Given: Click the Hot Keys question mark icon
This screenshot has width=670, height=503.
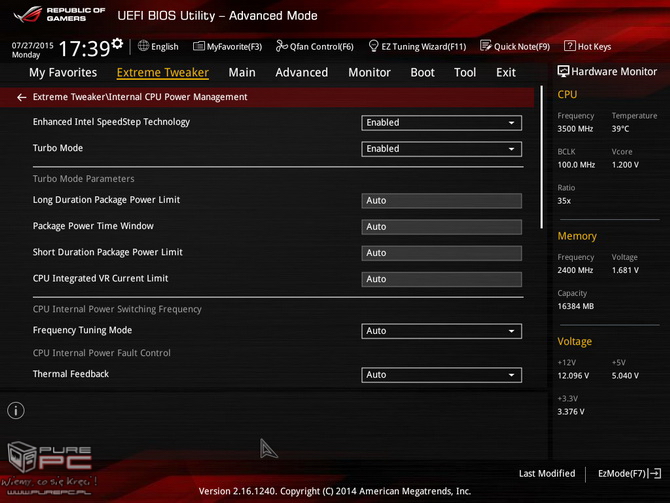Looking at the screenshot, I should click(x=570, y=46).
